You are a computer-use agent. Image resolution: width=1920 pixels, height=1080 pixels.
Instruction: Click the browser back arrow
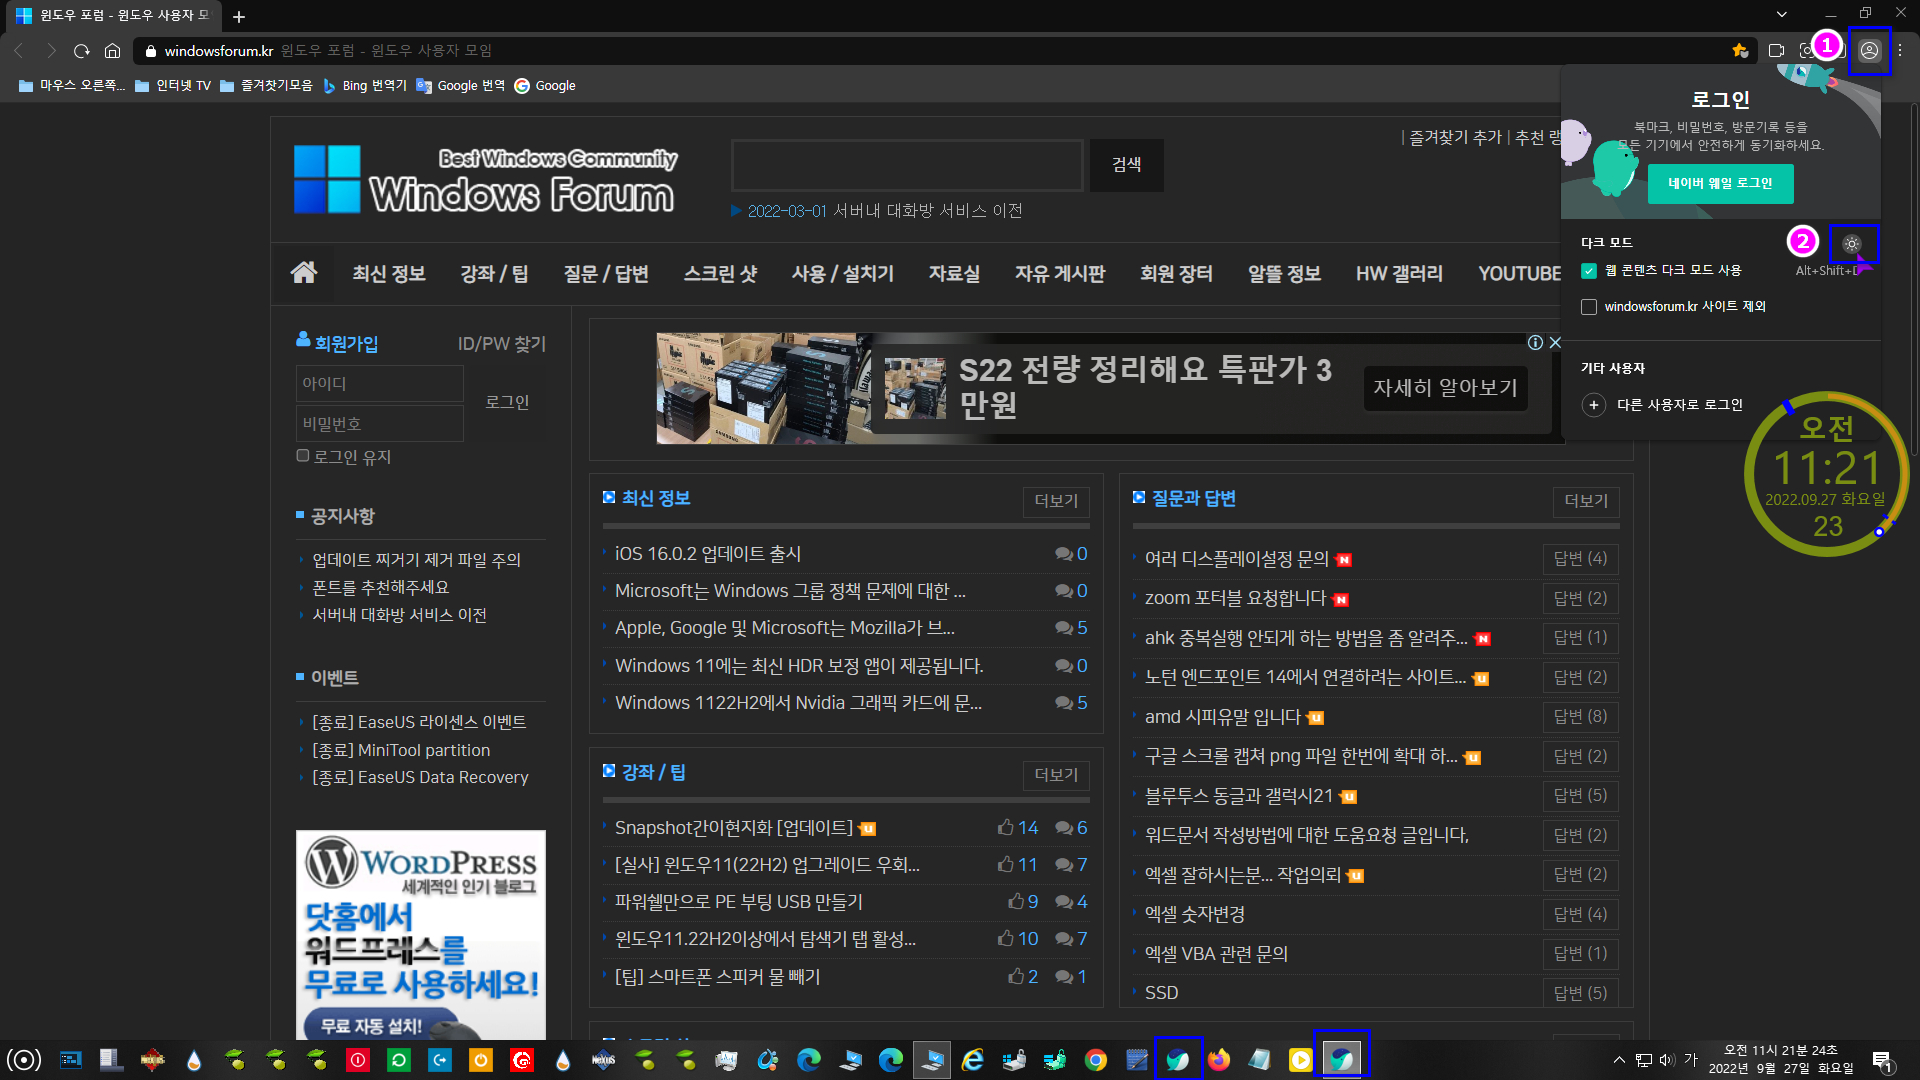point(19,50)
